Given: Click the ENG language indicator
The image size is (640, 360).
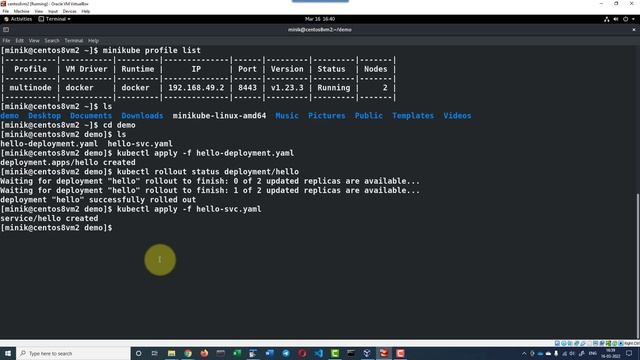Looking at the screenshot, I should pyautogui.click(x=593, y=353).
